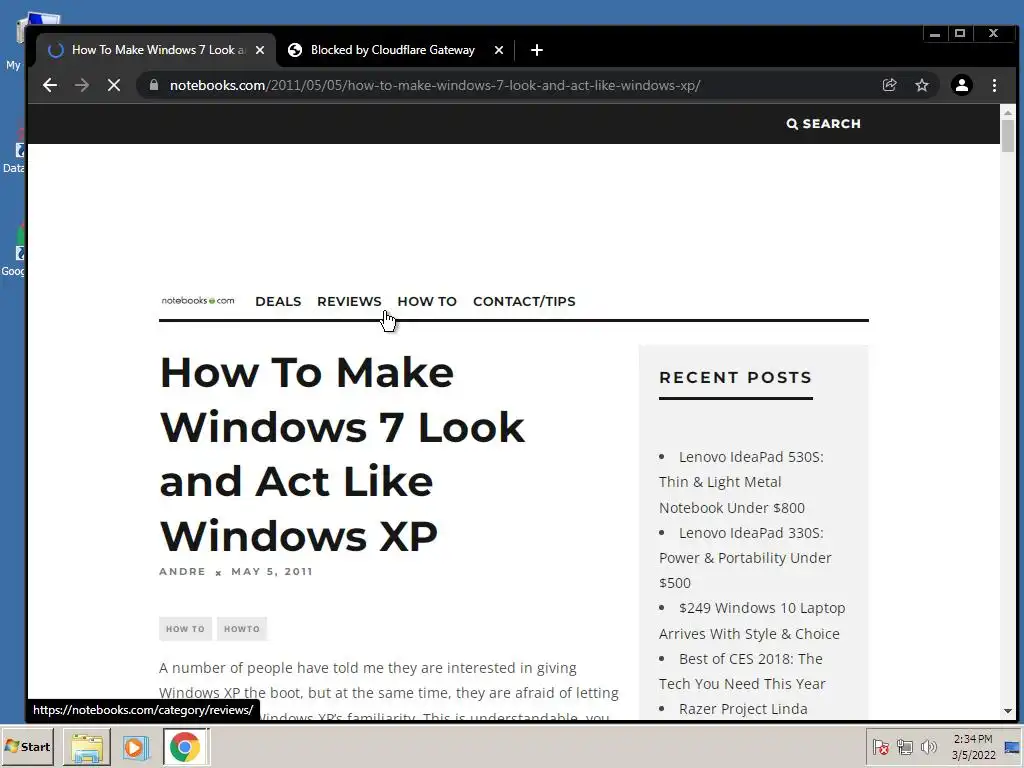1024x768 pixels.
Task: Go back to the previous page
Action: (50, 86)
